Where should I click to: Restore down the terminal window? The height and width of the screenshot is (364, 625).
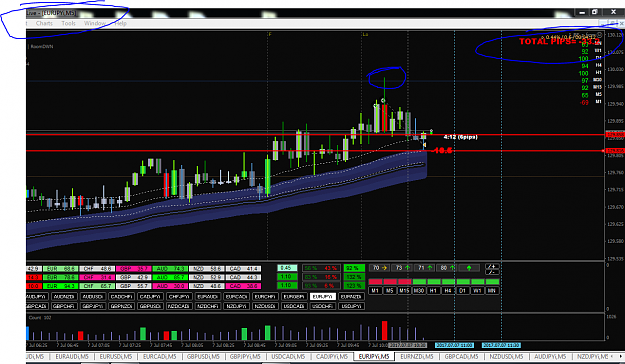click(594, 12)
